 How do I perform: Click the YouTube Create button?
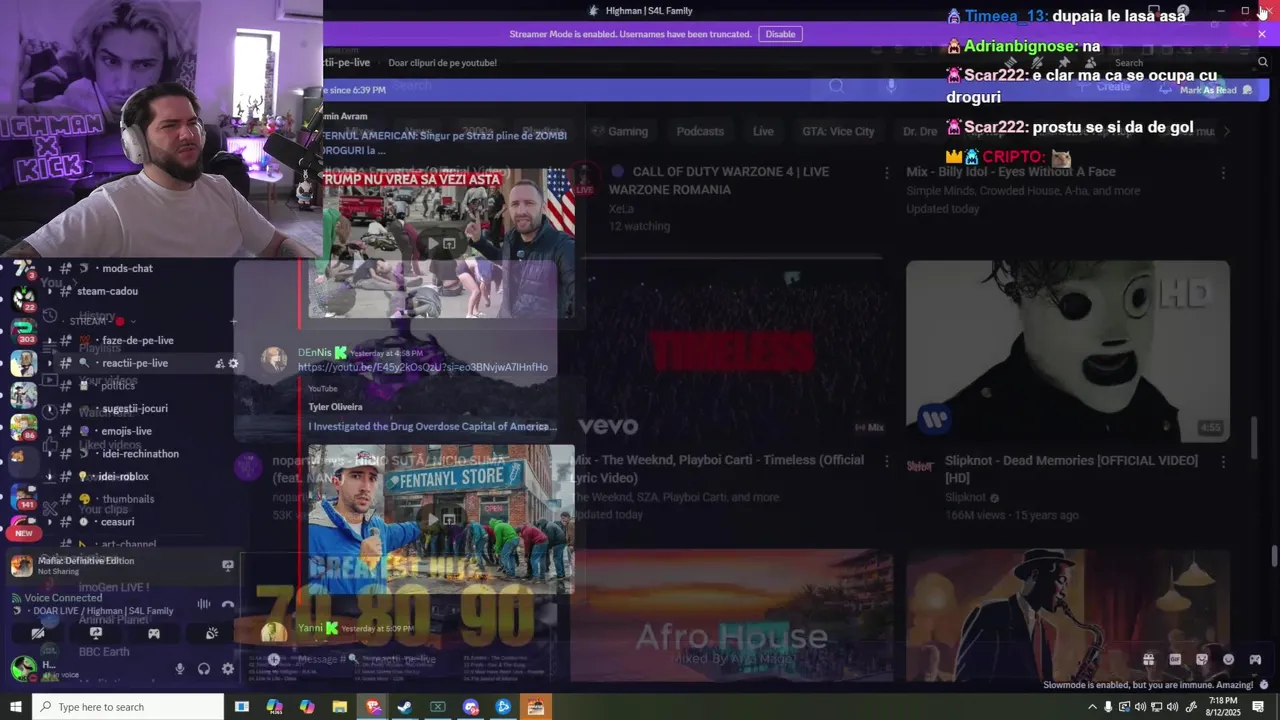tap(1104, 87)
